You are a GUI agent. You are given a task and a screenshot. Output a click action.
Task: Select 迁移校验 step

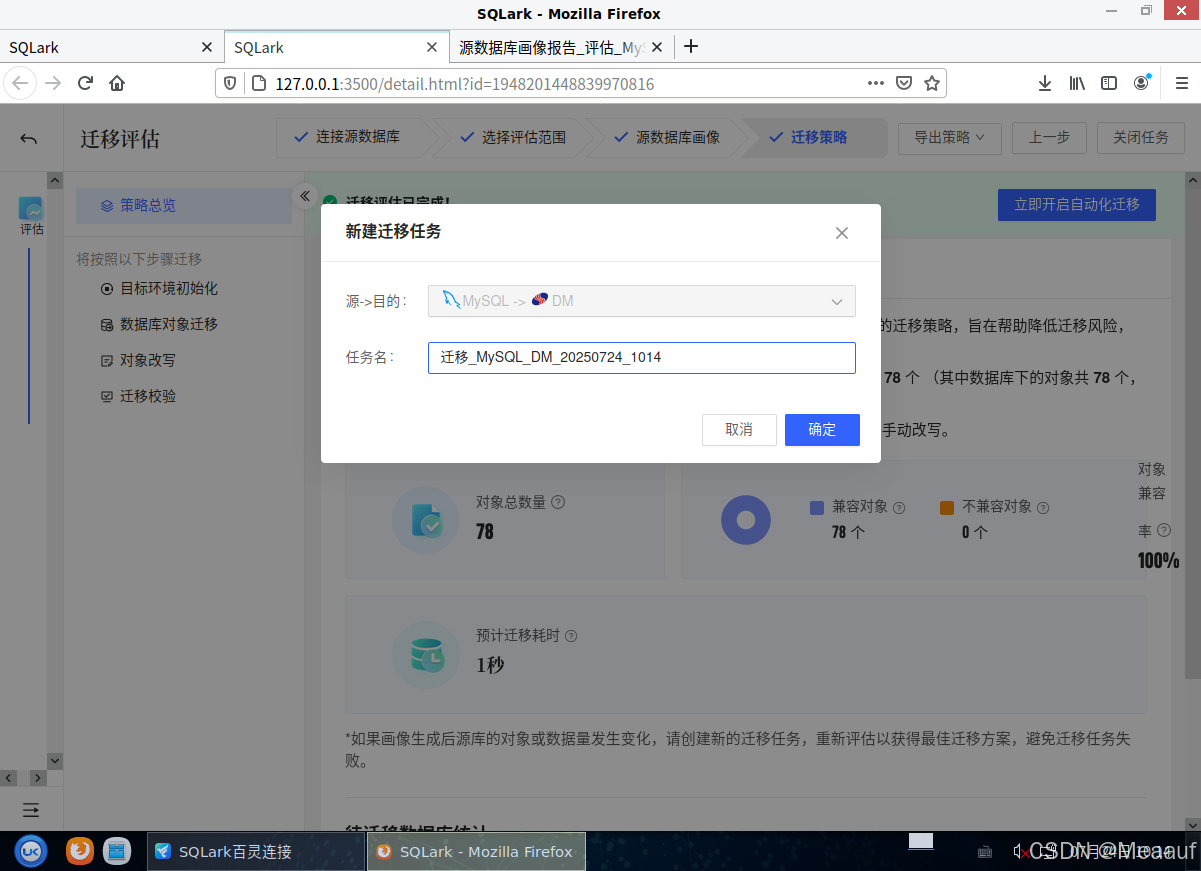pyautogui.click(x=138, y=396)
